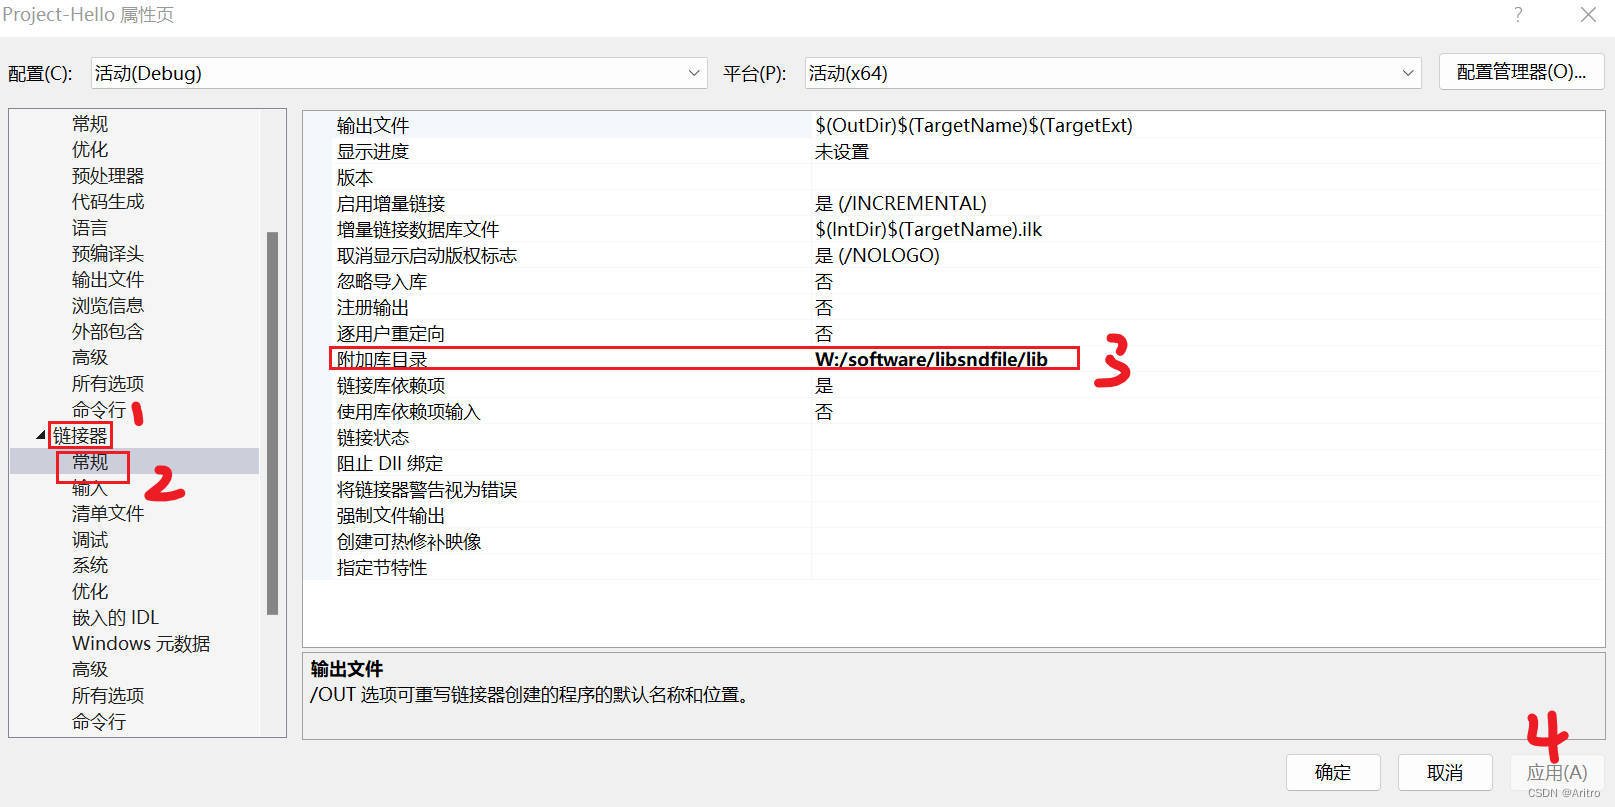Click the $(IntDir)$(TargetName).ilk value

[929, 230]
